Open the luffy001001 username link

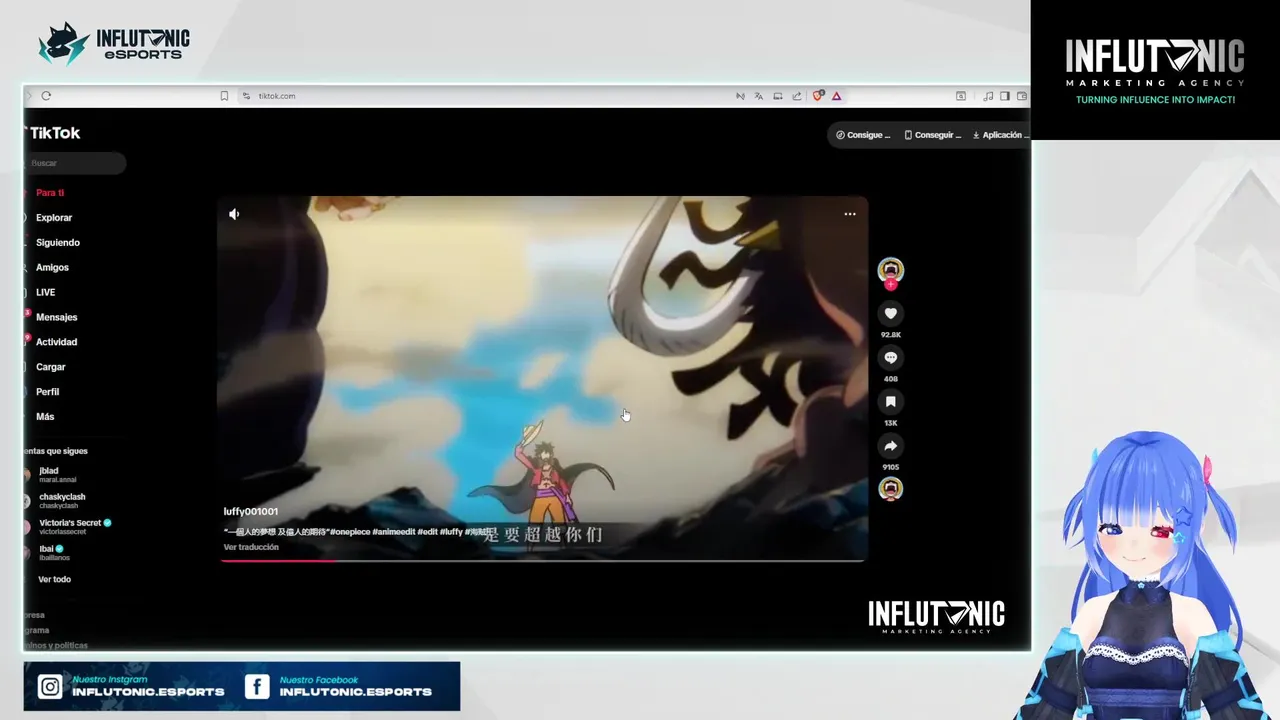[x=250, y=511]
